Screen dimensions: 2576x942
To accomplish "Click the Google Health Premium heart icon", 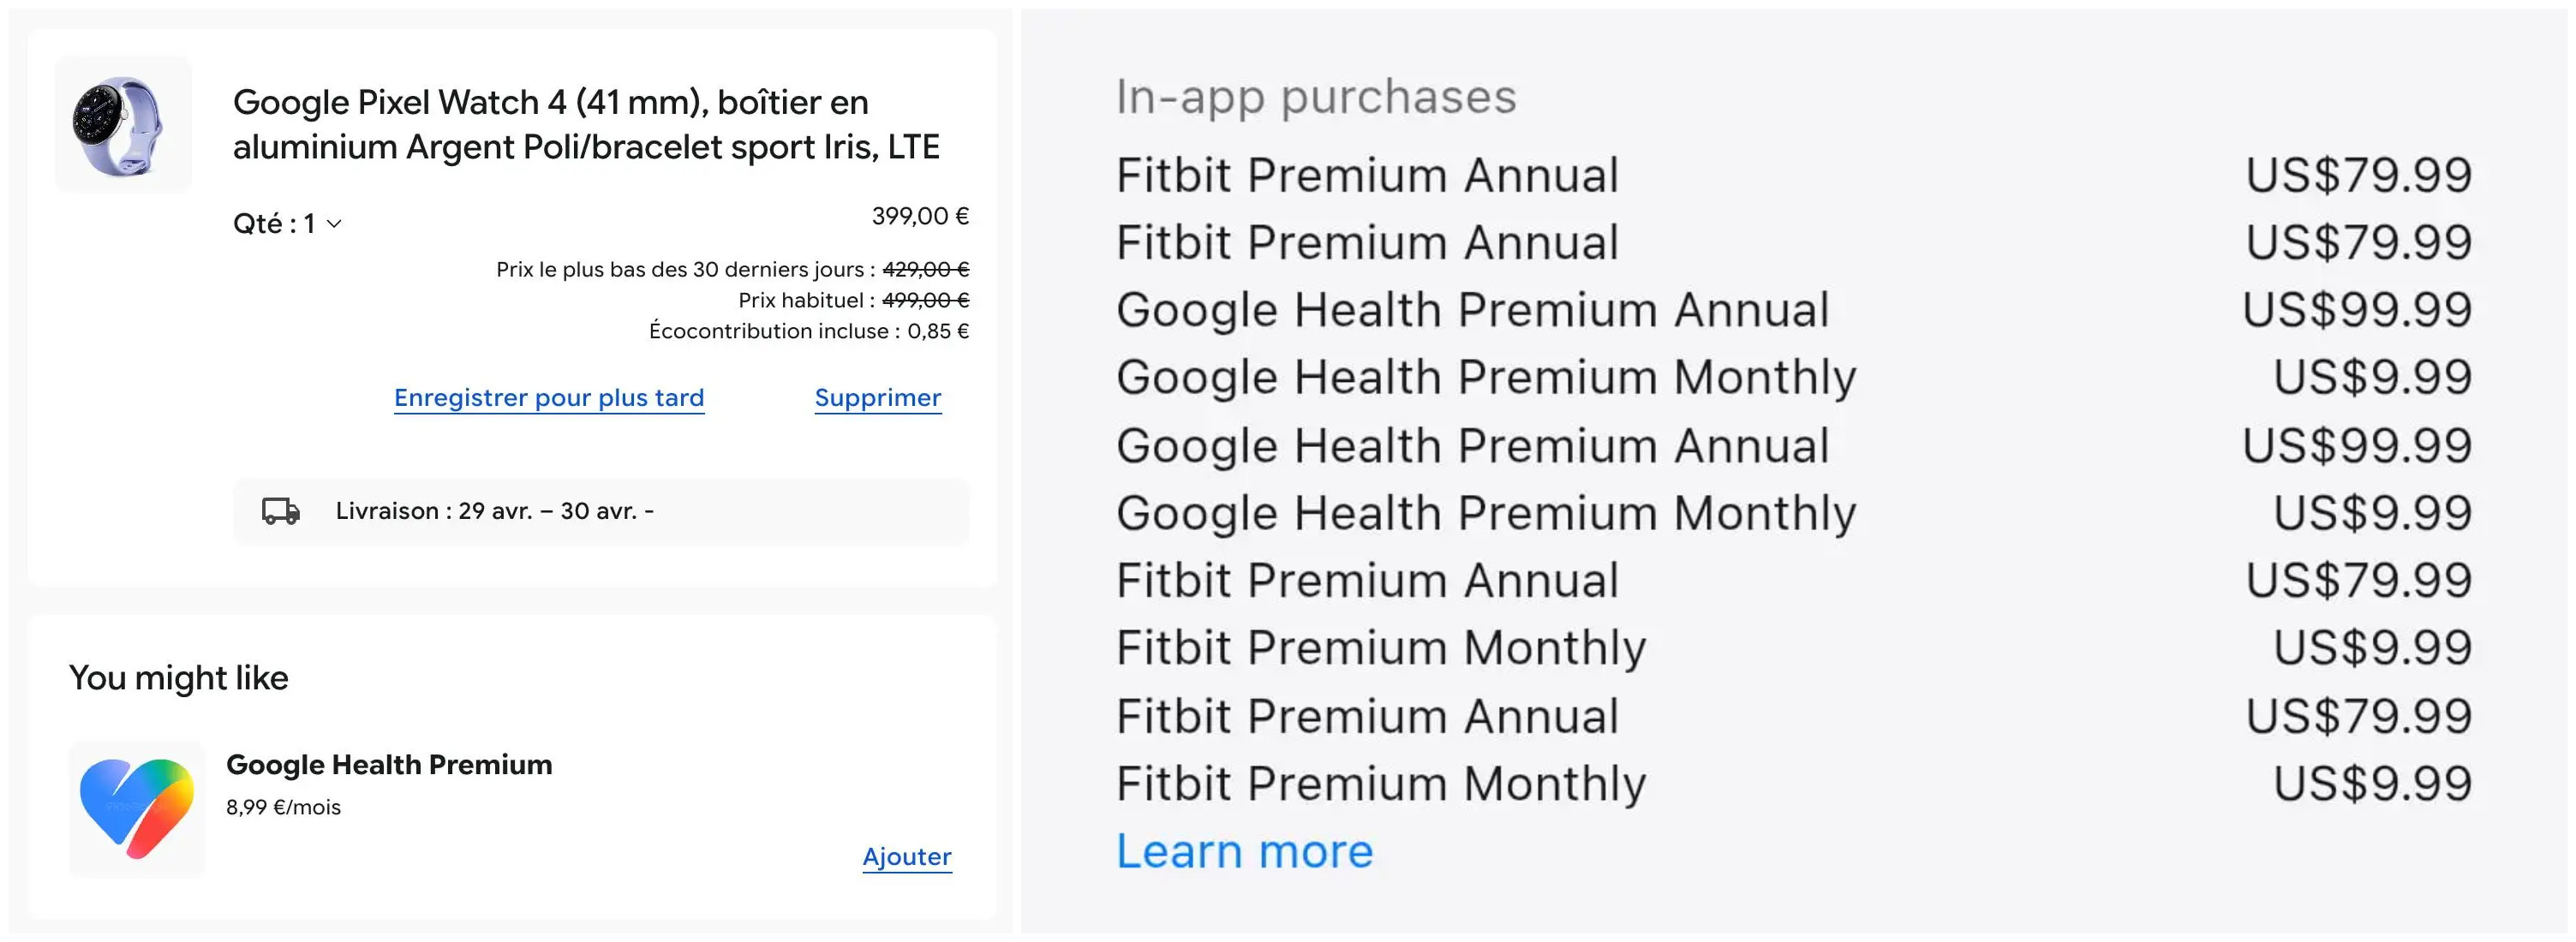I will (137, 808).
